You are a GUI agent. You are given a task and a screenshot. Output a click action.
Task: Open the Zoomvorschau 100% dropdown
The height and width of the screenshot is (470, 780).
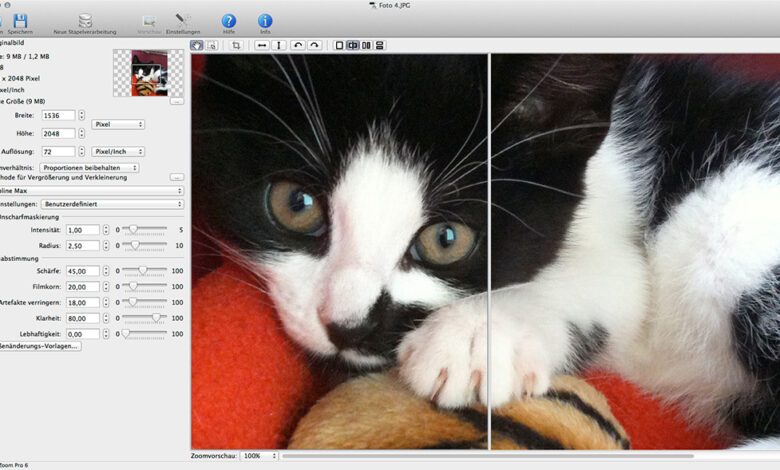point(259,456)
